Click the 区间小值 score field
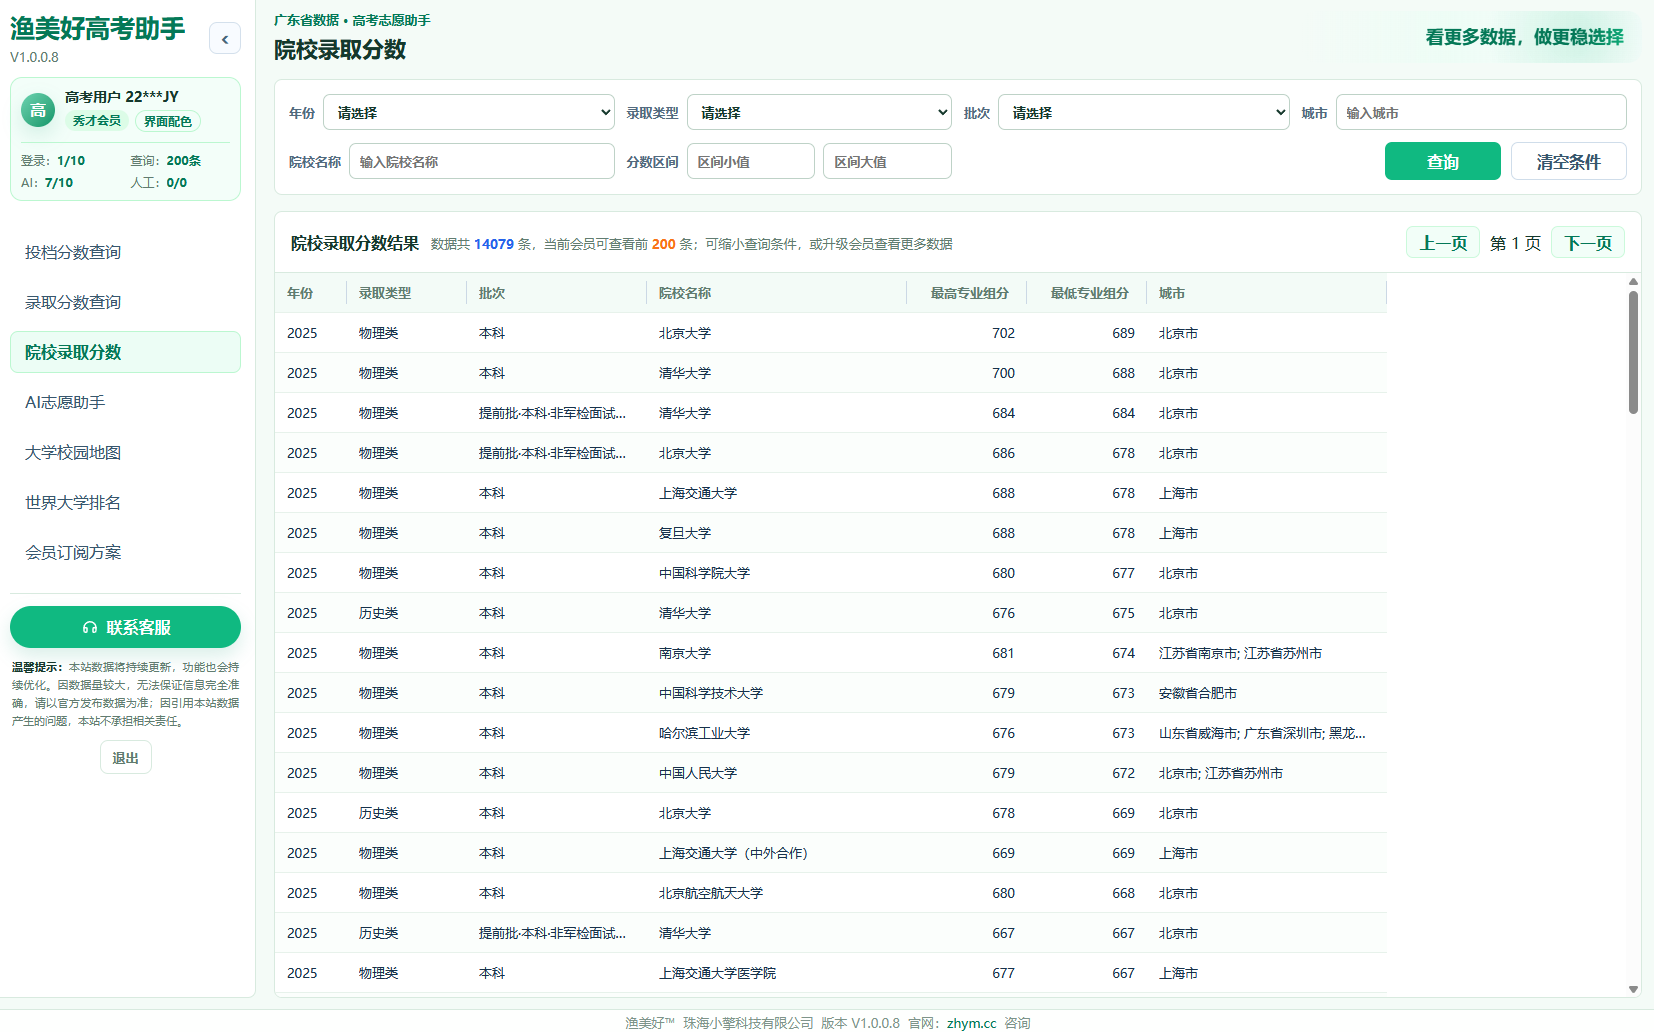 click(x=751, y=161)
